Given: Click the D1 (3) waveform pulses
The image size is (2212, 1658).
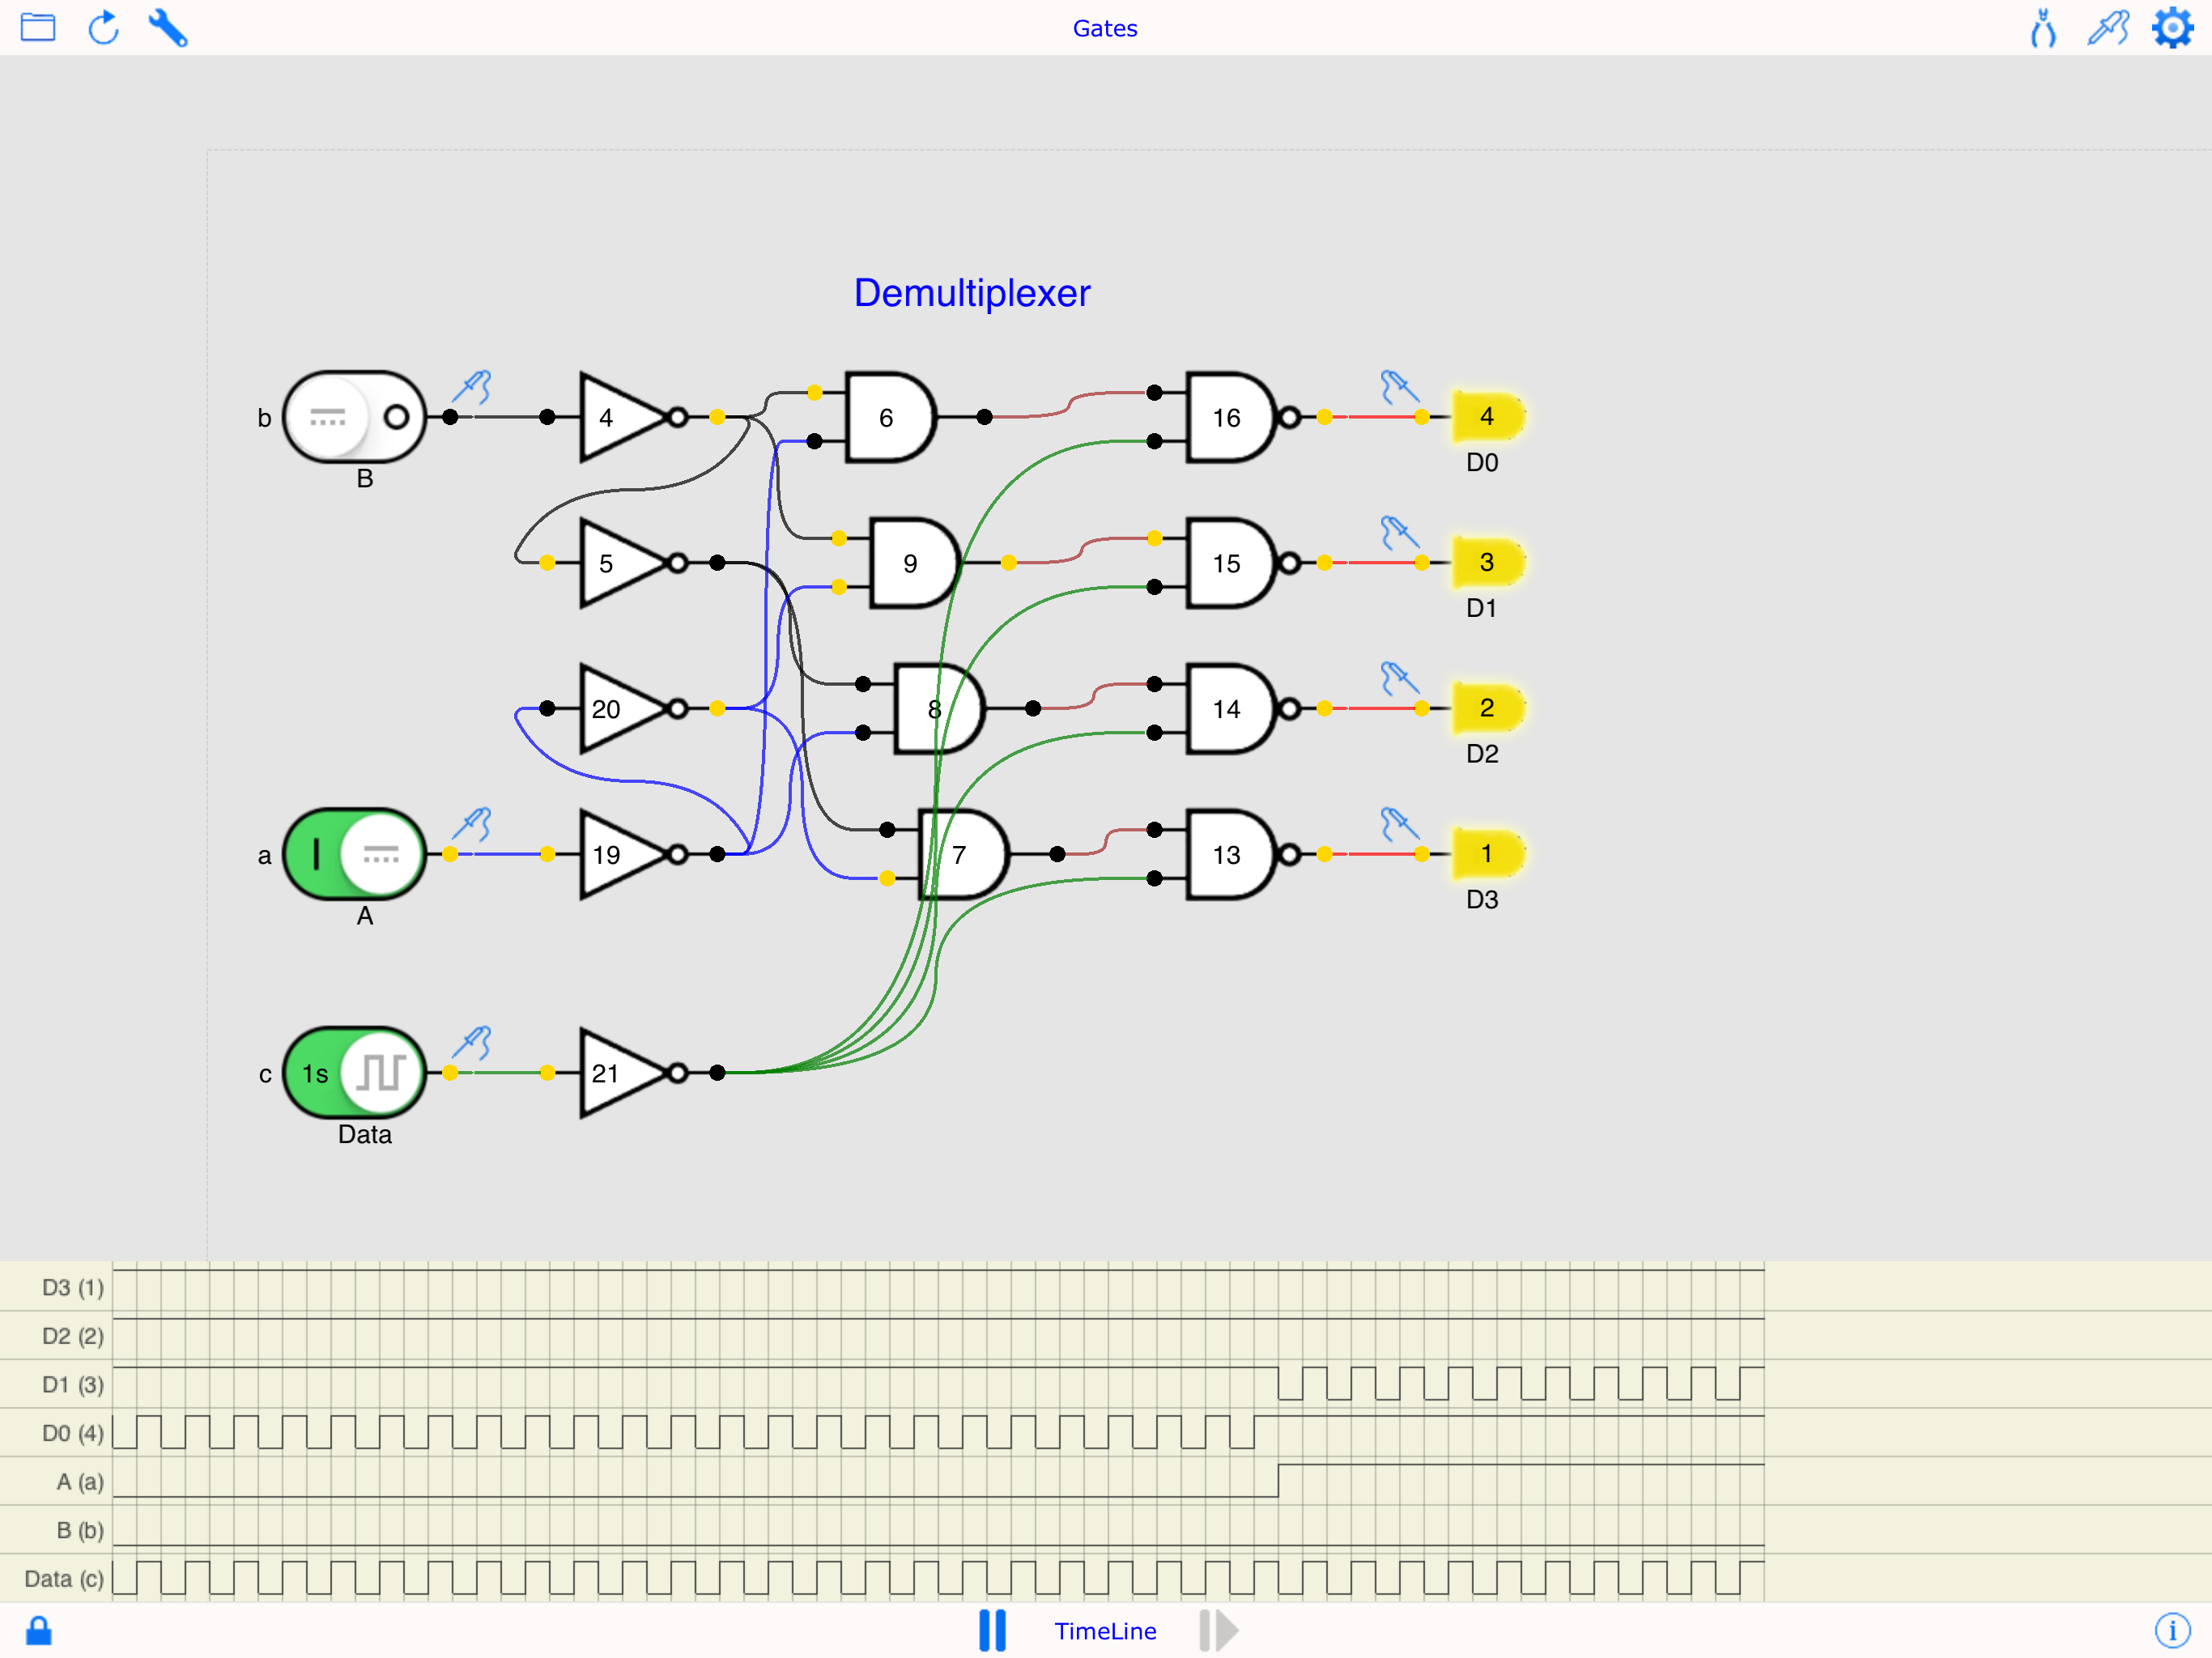Looking at the screenshot, I should pos(1521,1384).
